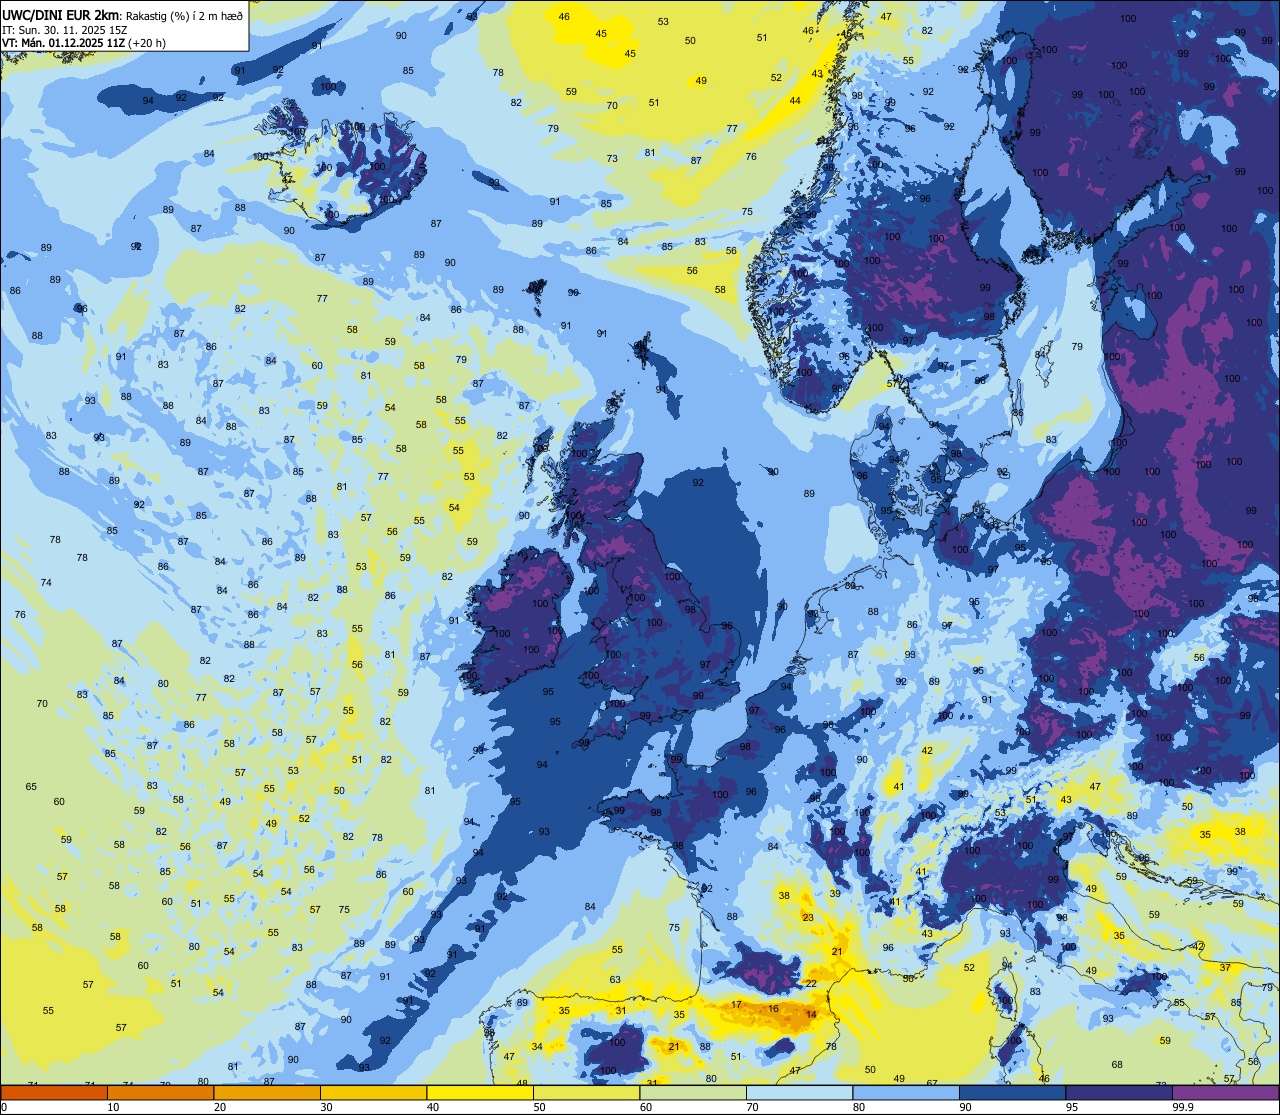Click the legend tick label 10
The height and width of the screenshot is (1115, 1280).
(113, 1107)
